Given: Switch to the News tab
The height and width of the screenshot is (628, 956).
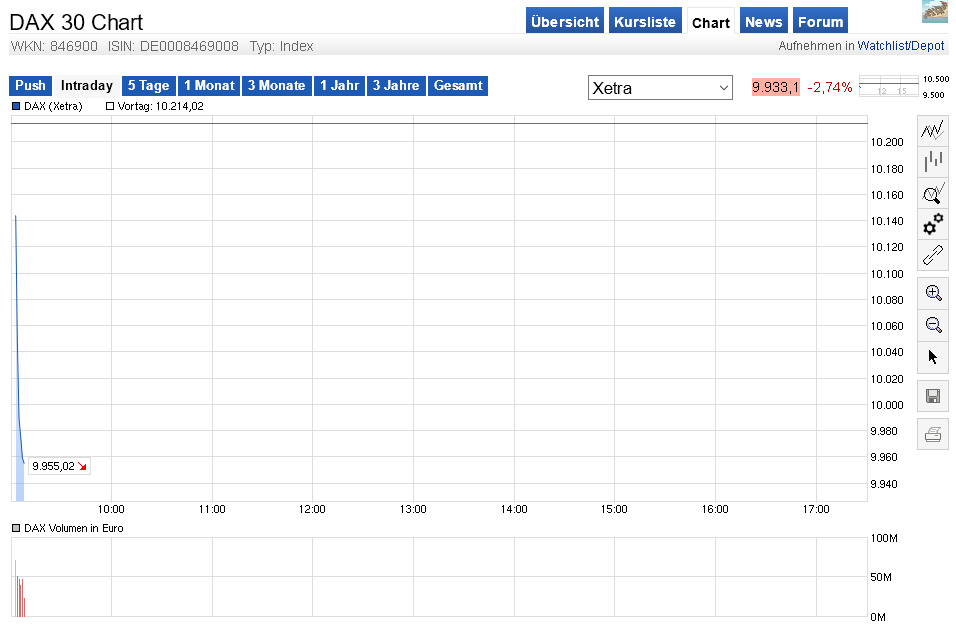Looking at the screenshot, I should tap(763, 20).
